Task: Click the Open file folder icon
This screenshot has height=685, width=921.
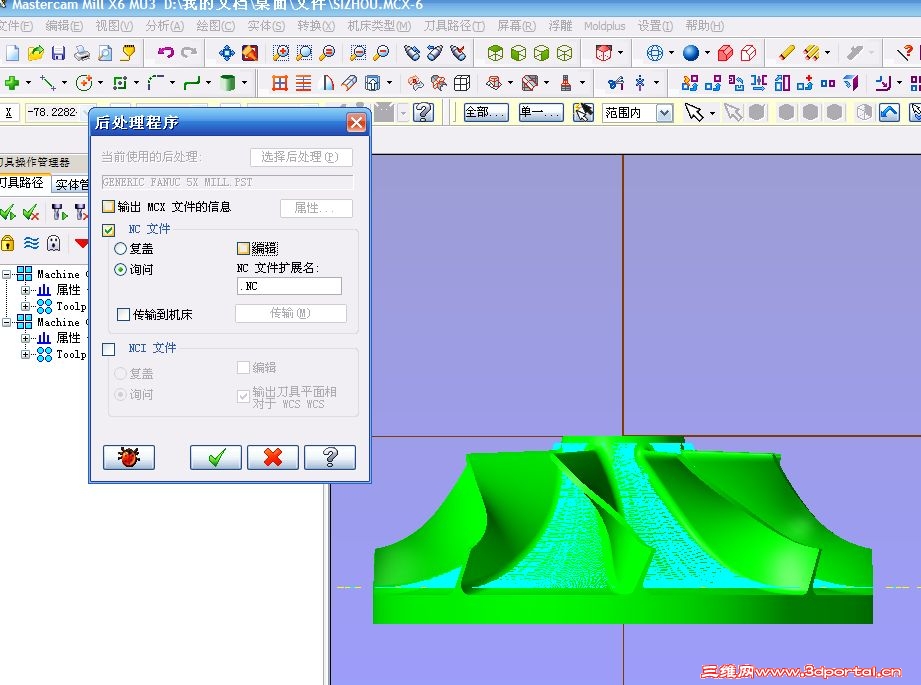Action: pyautogui.click(x=35, y=53)
